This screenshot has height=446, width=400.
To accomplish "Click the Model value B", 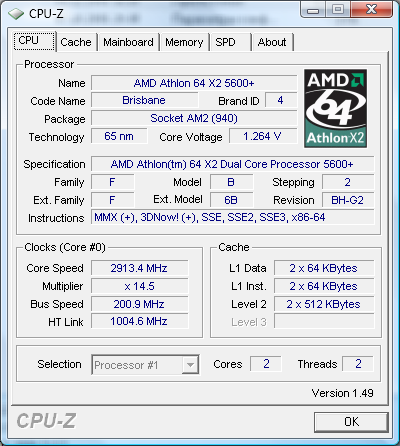I will pyautogui.click(x=231, y=182).
